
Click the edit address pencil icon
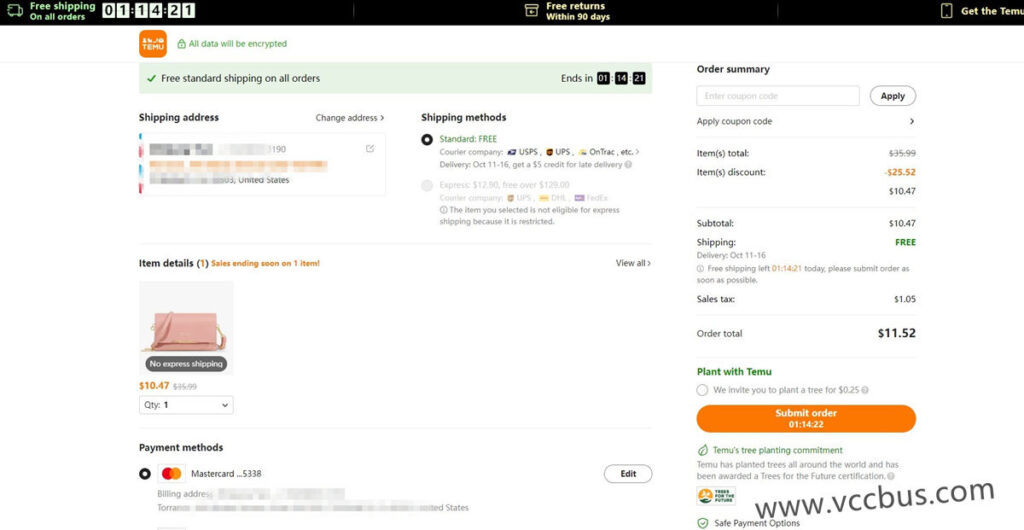click(x=370, y=149)
